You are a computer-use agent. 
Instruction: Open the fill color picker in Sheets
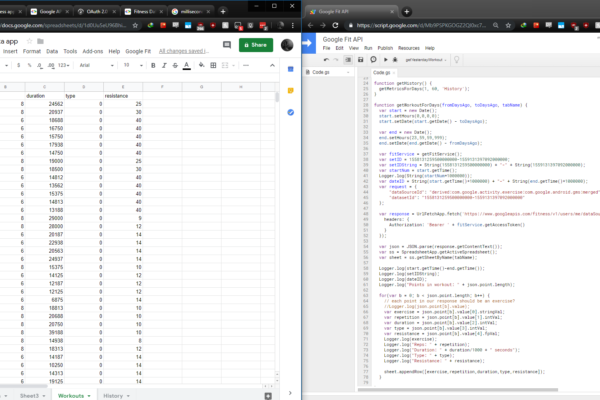point(201,65)
